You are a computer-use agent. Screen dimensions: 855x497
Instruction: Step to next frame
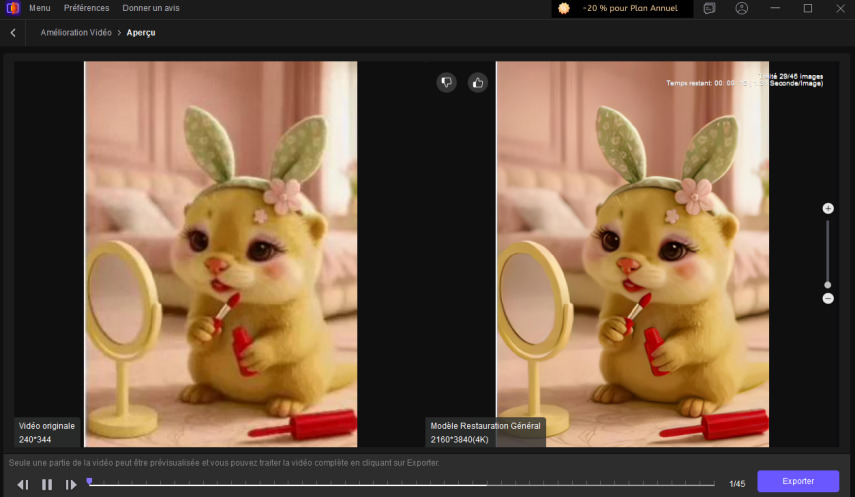click(x=71, y=484)
